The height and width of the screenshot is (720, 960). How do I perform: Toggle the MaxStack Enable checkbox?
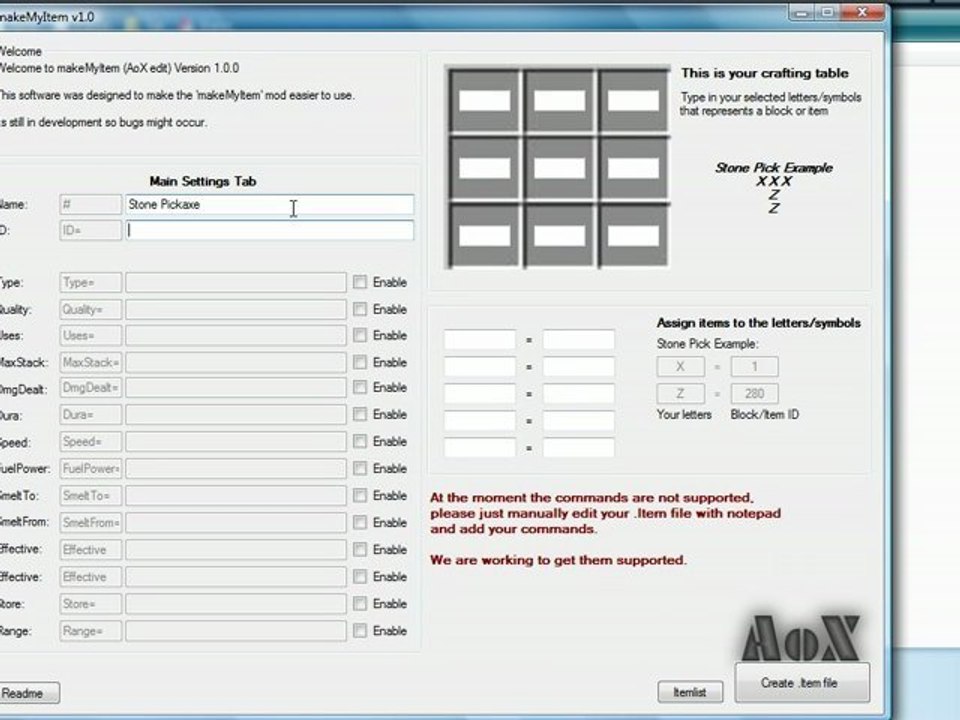[x=360, y=362]
